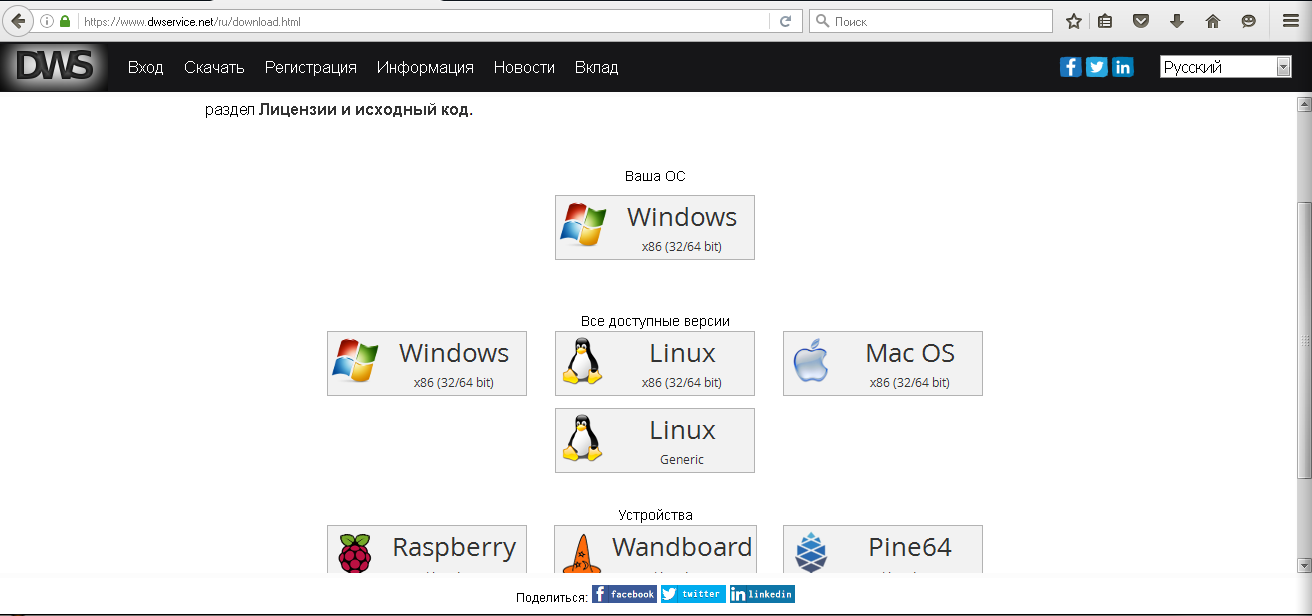Viewport: 1312px width, 616px height.
Task: Reload the current page
Action: 785,21
